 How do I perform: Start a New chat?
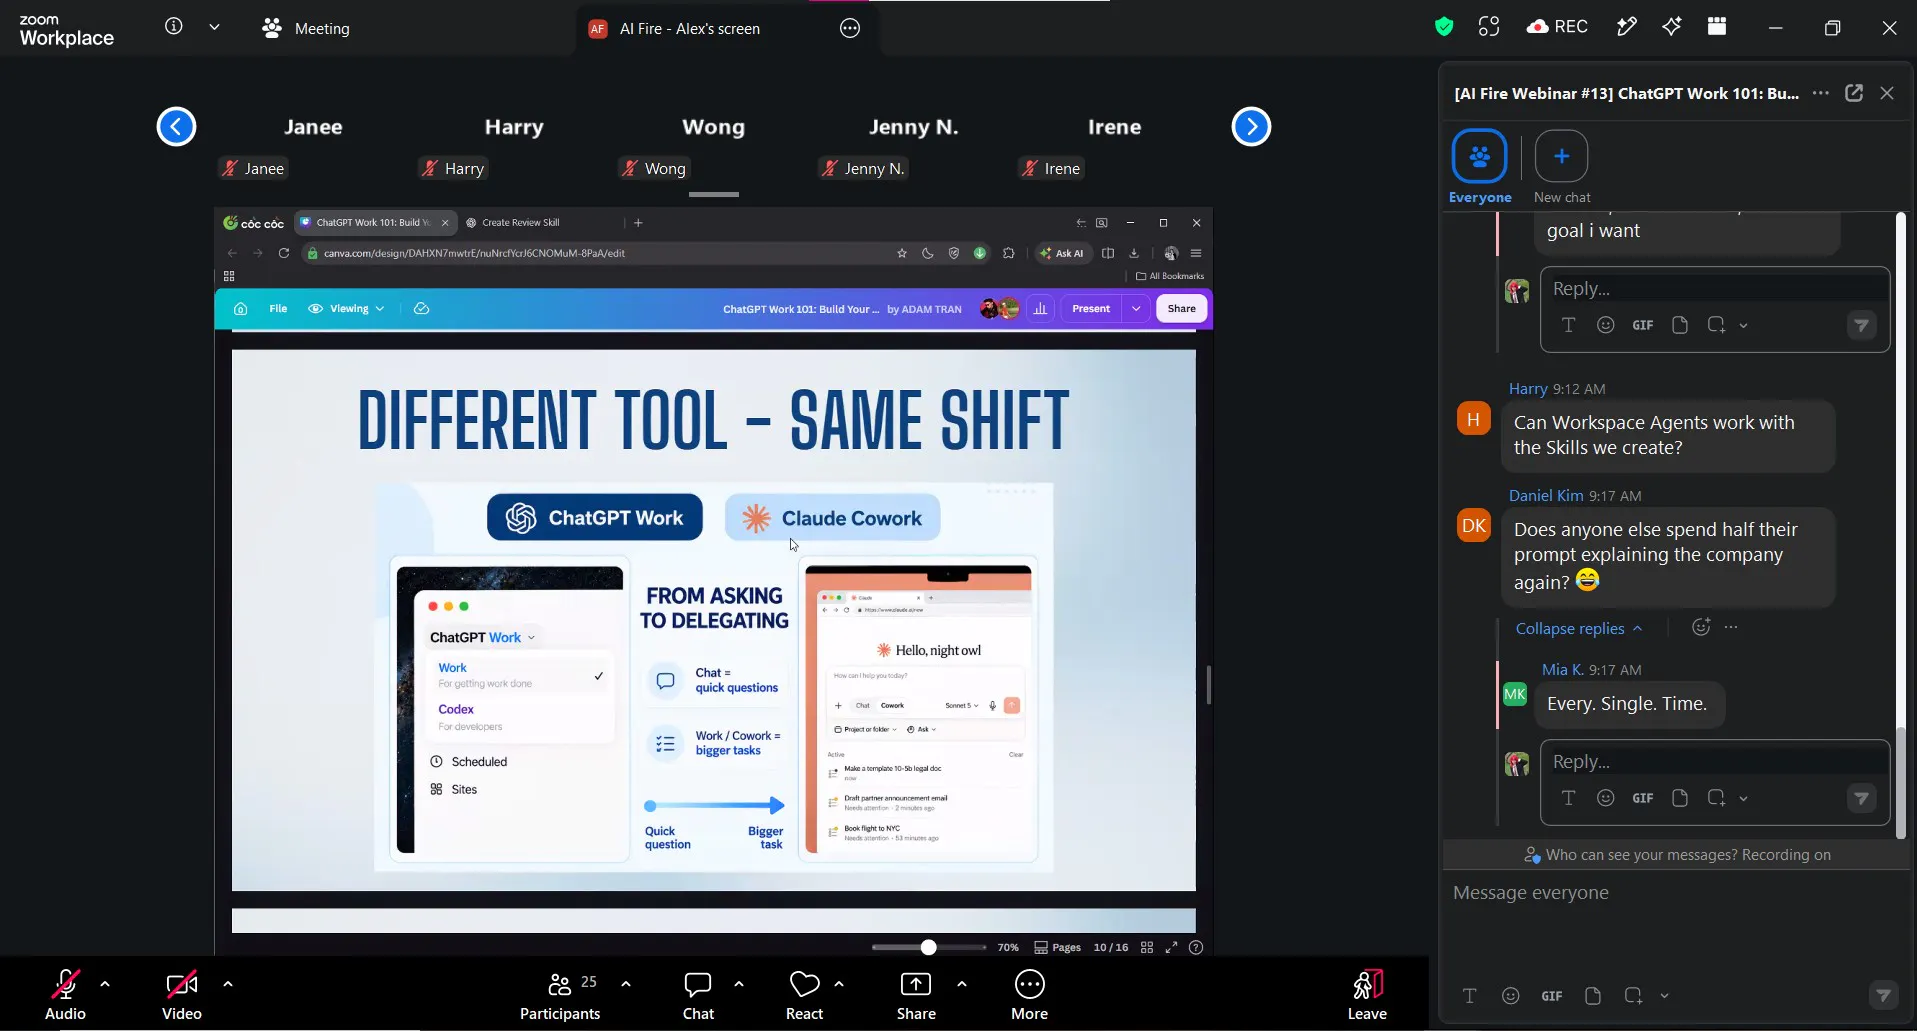click(x=1562, y=167)
